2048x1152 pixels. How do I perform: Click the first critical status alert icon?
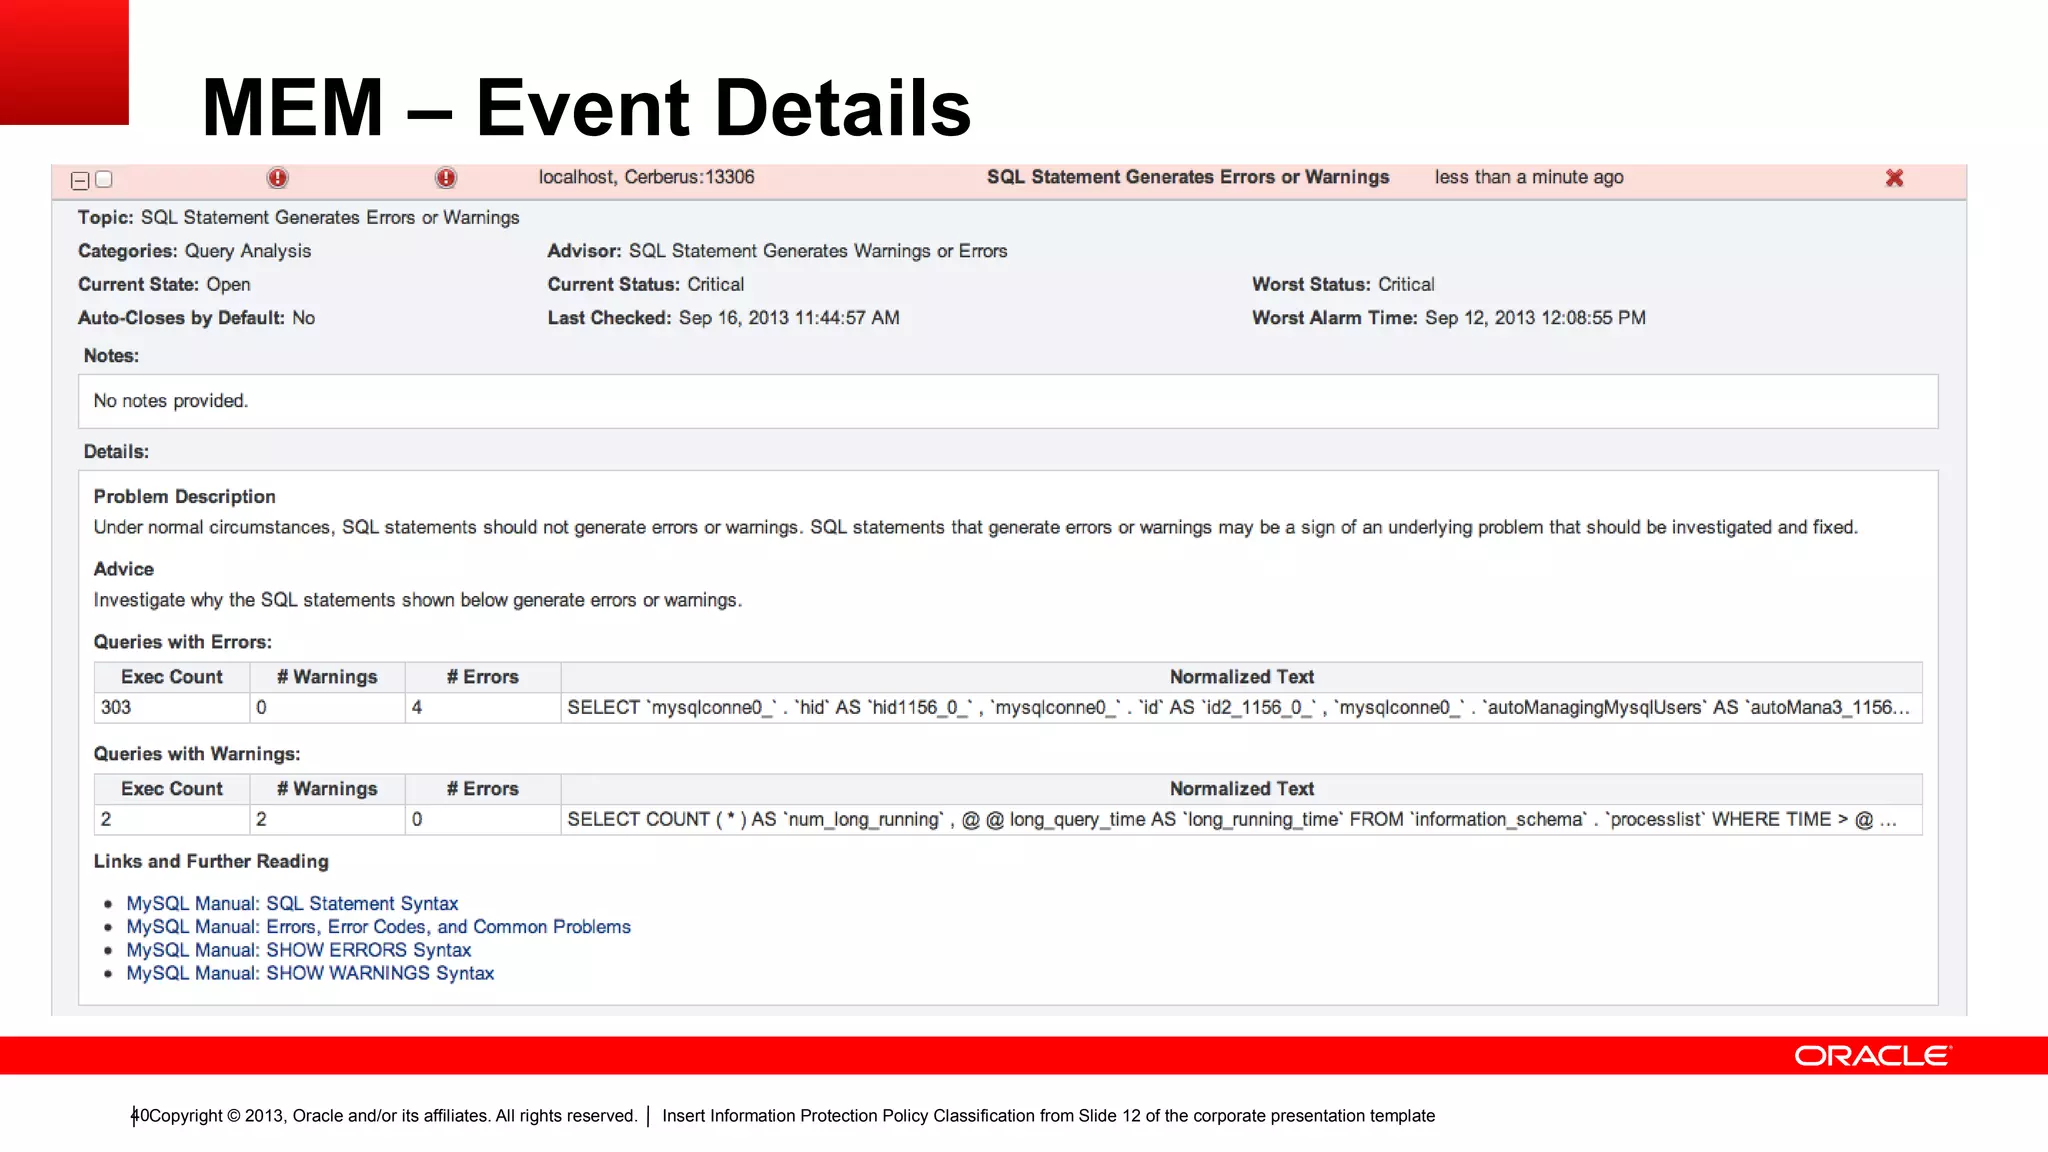(277, 178)
